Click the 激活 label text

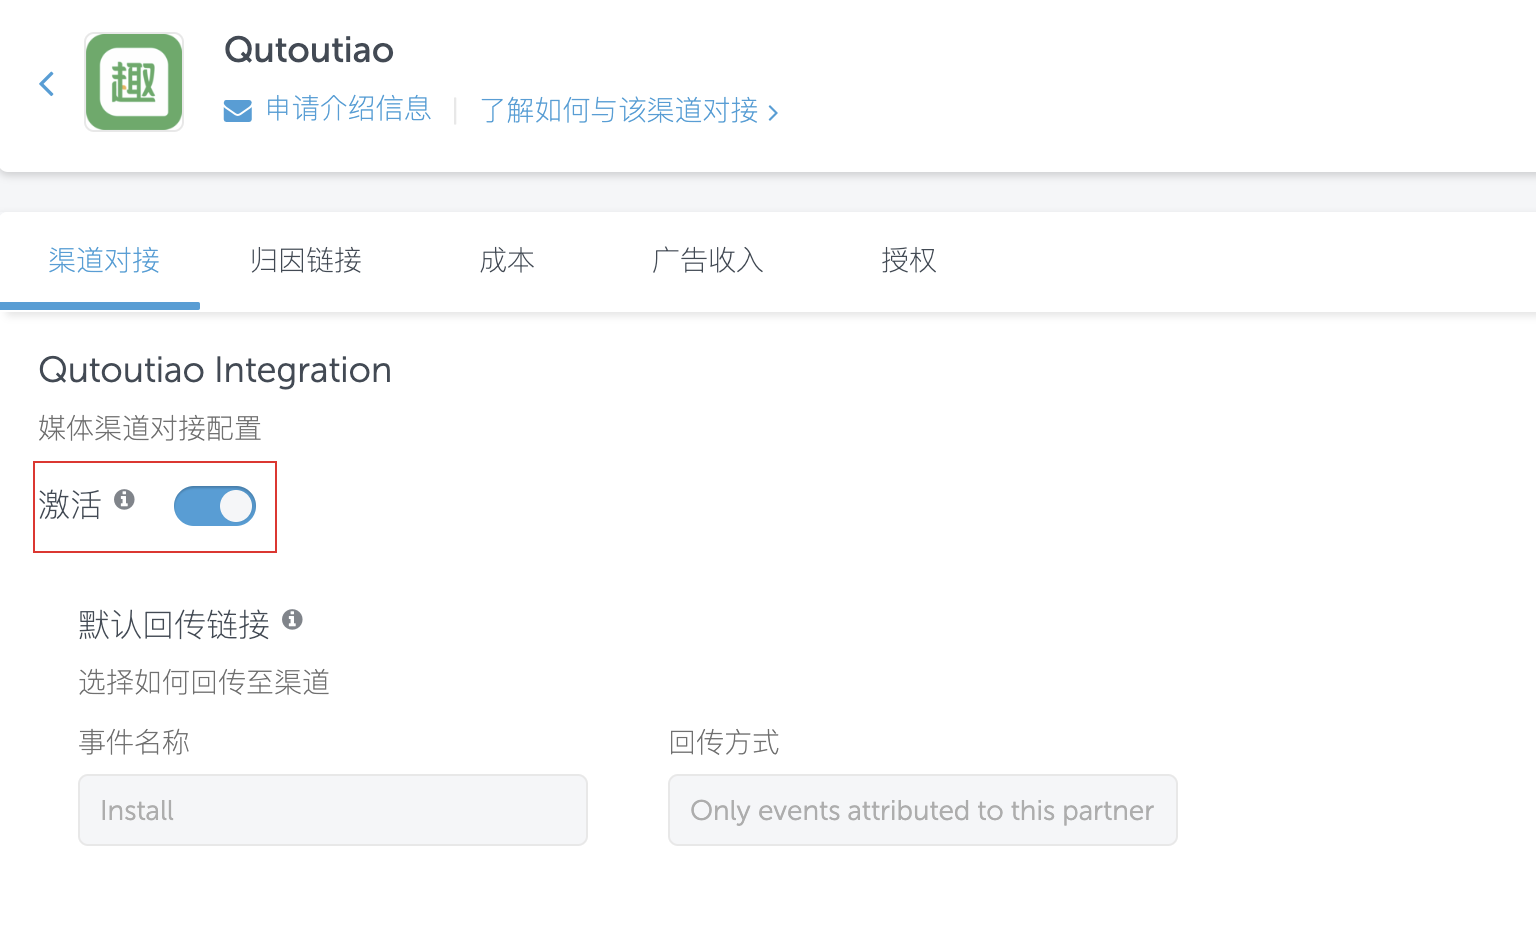[70, 505]
